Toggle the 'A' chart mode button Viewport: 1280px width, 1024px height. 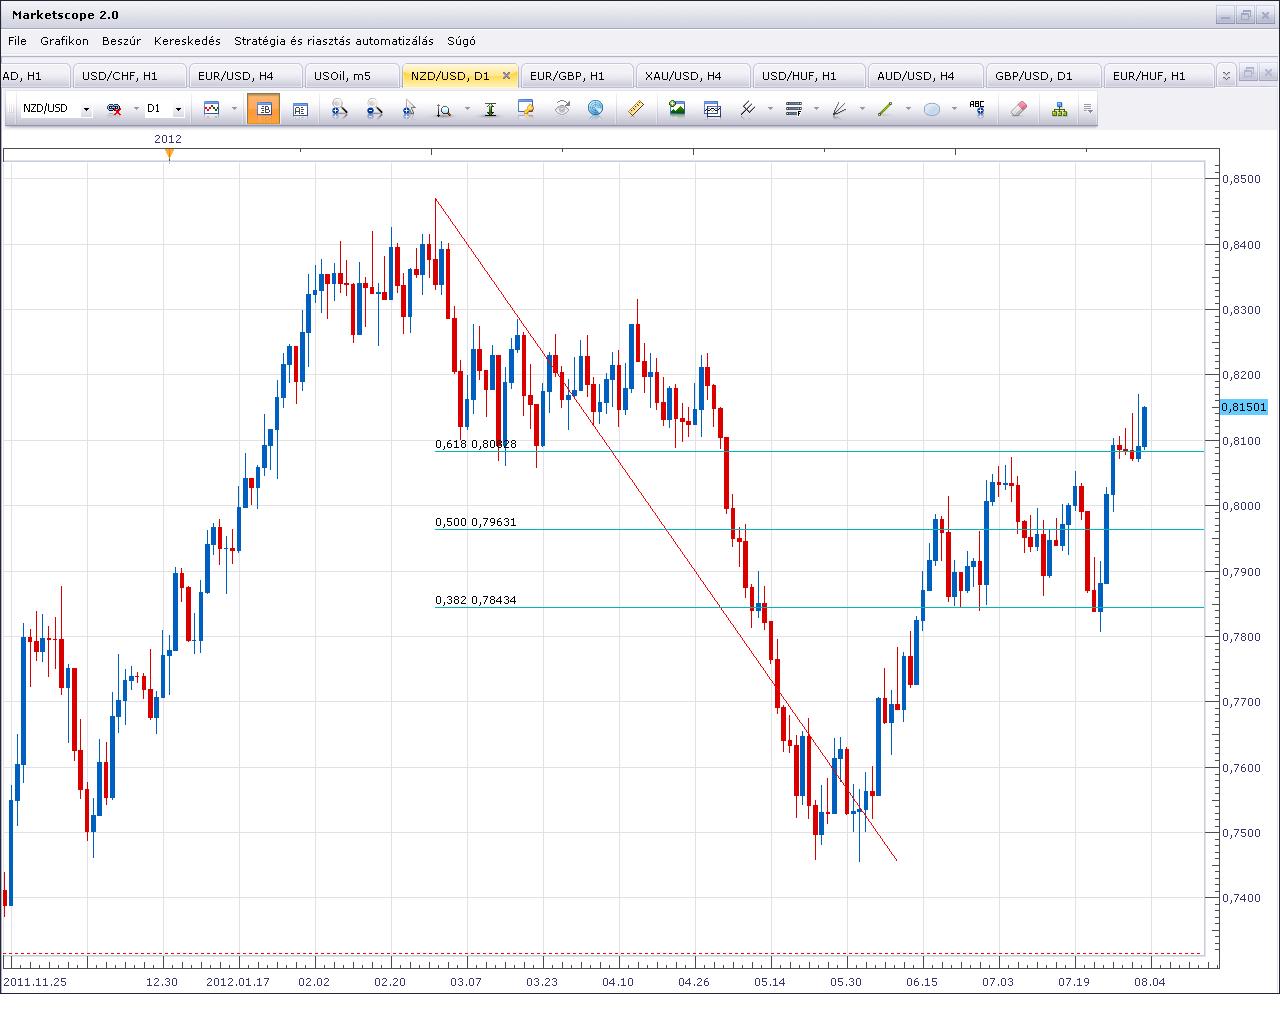point(300,109)
